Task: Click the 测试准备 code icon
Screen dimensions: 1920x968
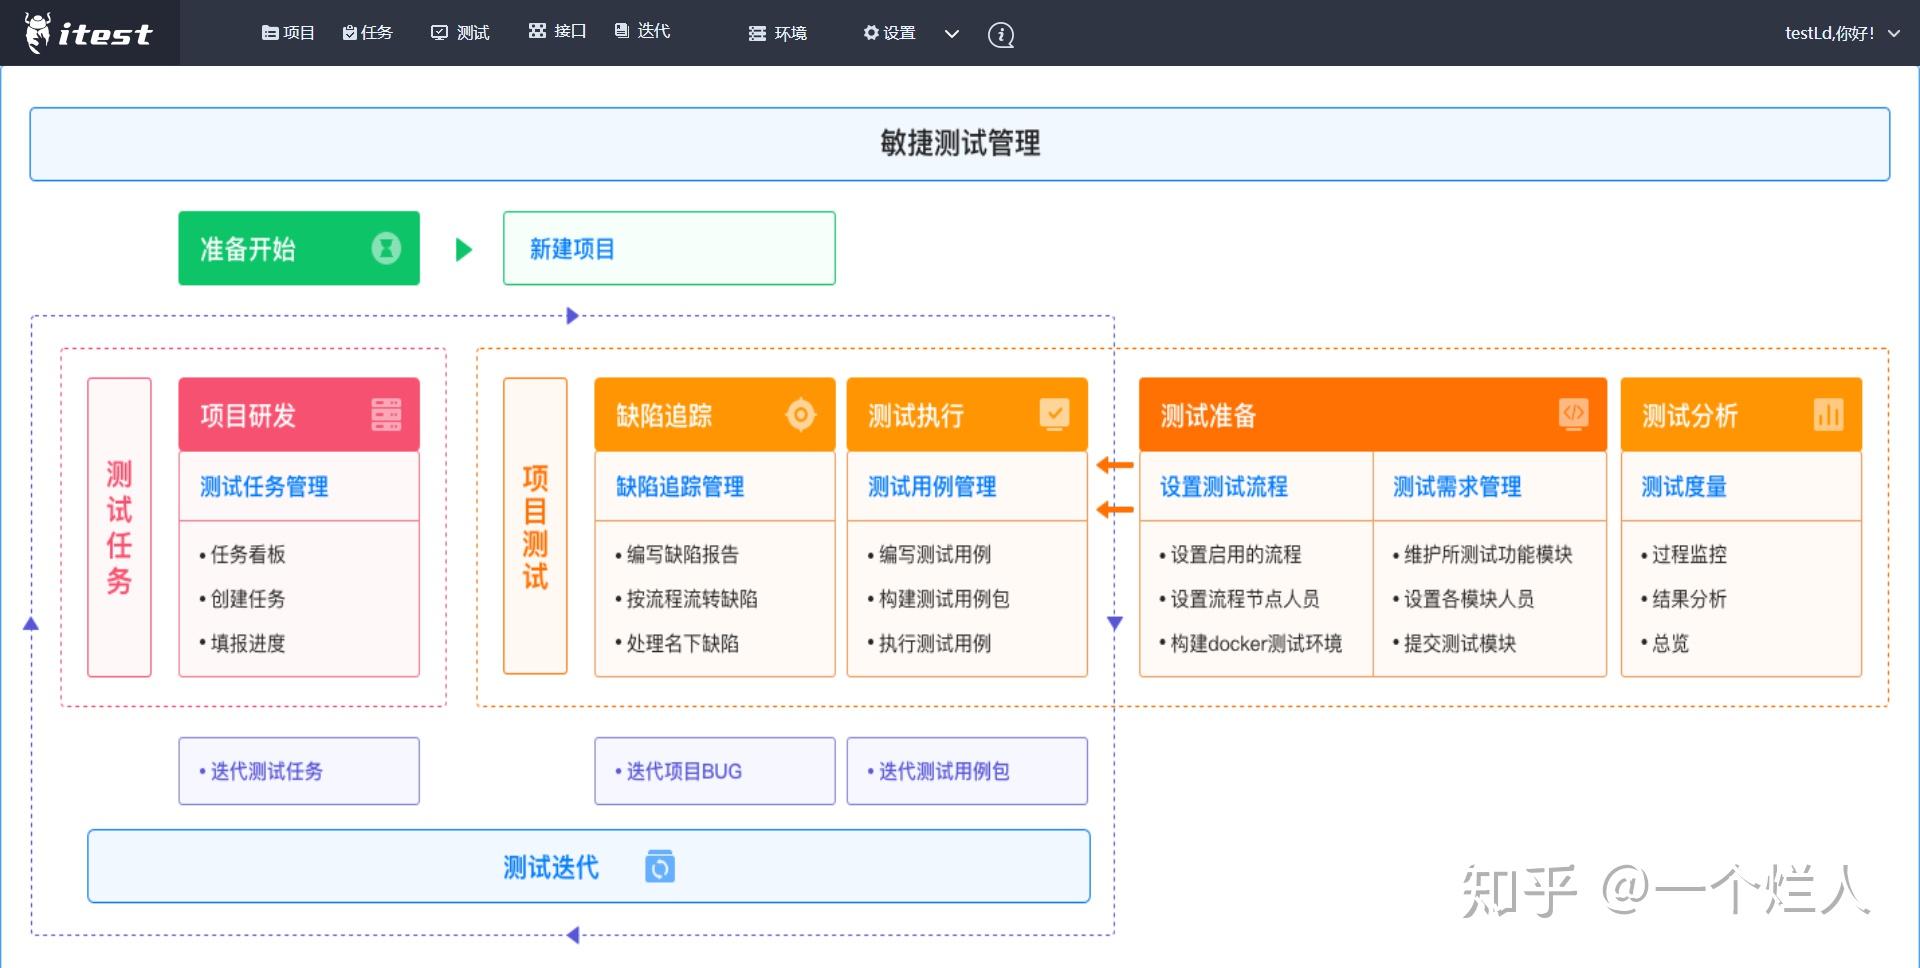Action: 1575,414
